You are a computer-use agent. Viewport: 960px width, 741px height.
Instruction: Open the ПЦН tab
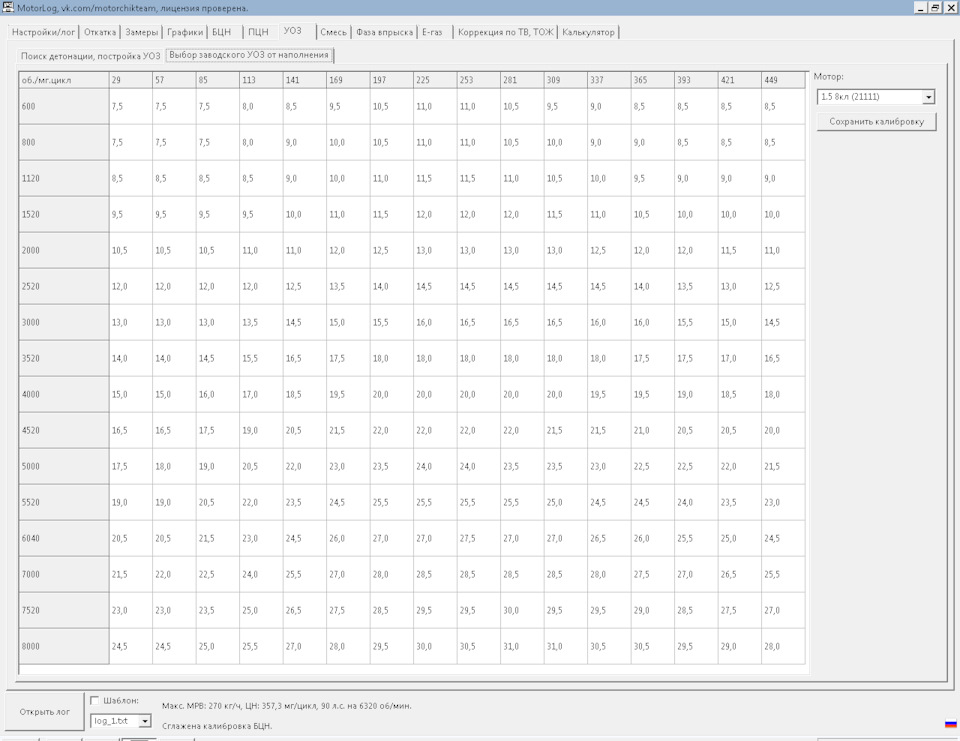pyautogui.click(x=258, y=32)
